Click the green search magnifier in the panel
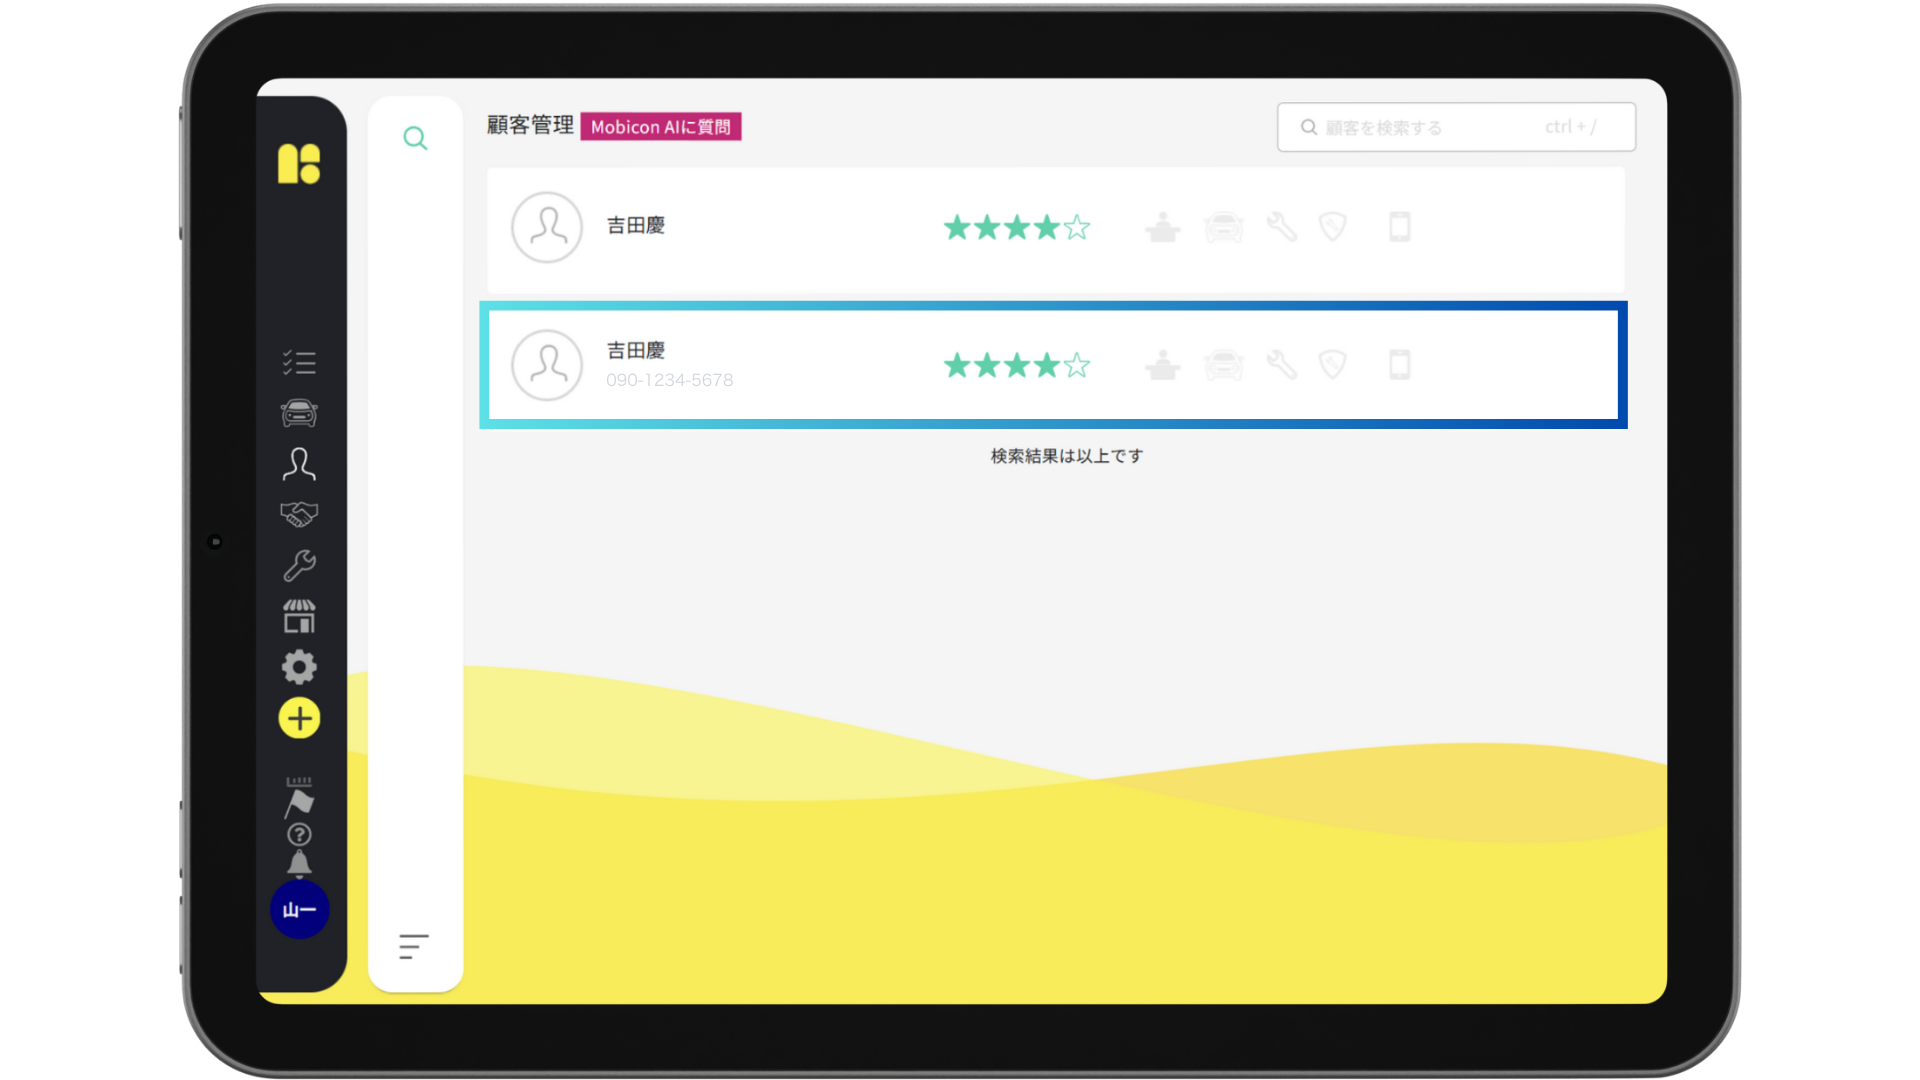 pyautogui.click(x=415, y=138)
